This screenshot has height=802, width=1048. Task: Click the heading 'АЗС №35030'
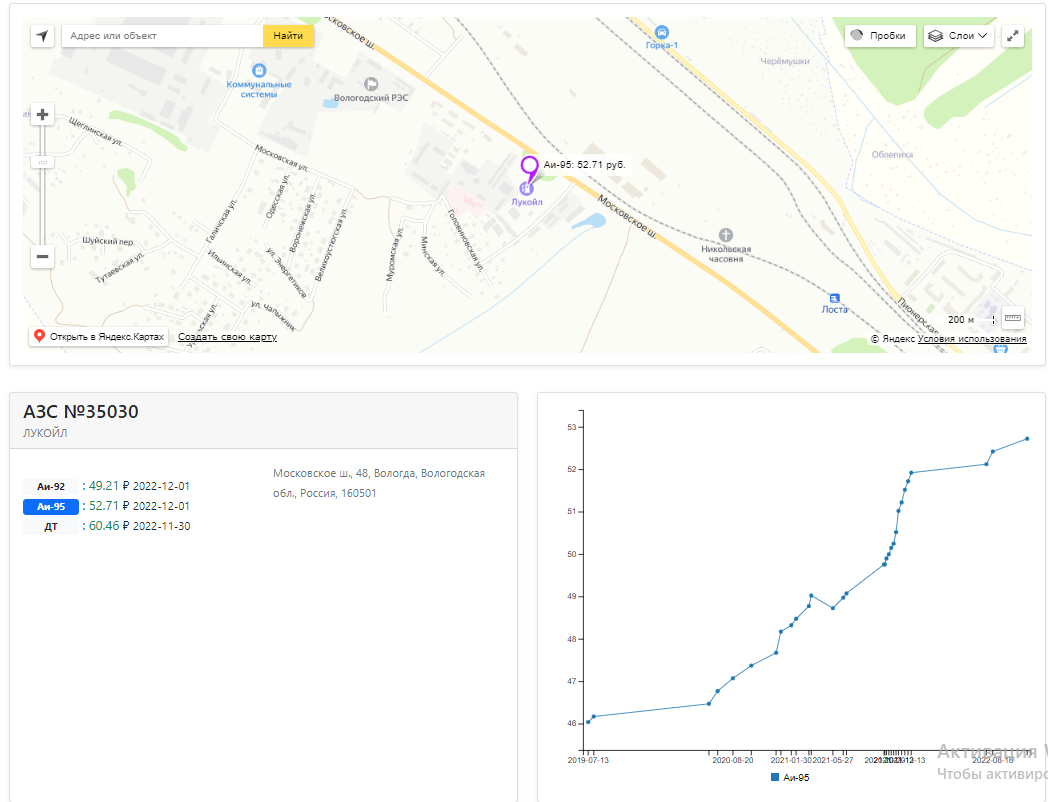click(81, 412)
